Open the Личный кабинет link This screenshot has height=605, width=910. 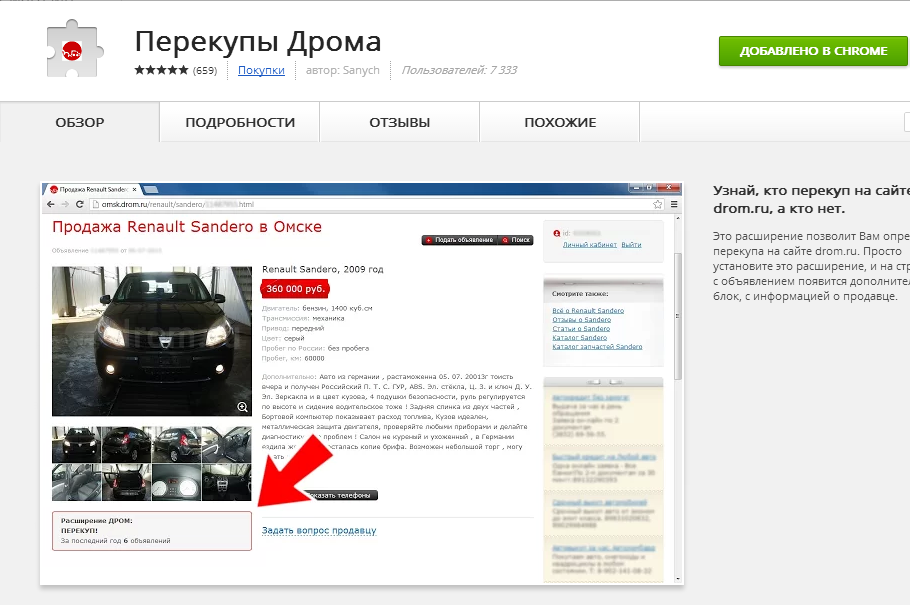point(590,245)
